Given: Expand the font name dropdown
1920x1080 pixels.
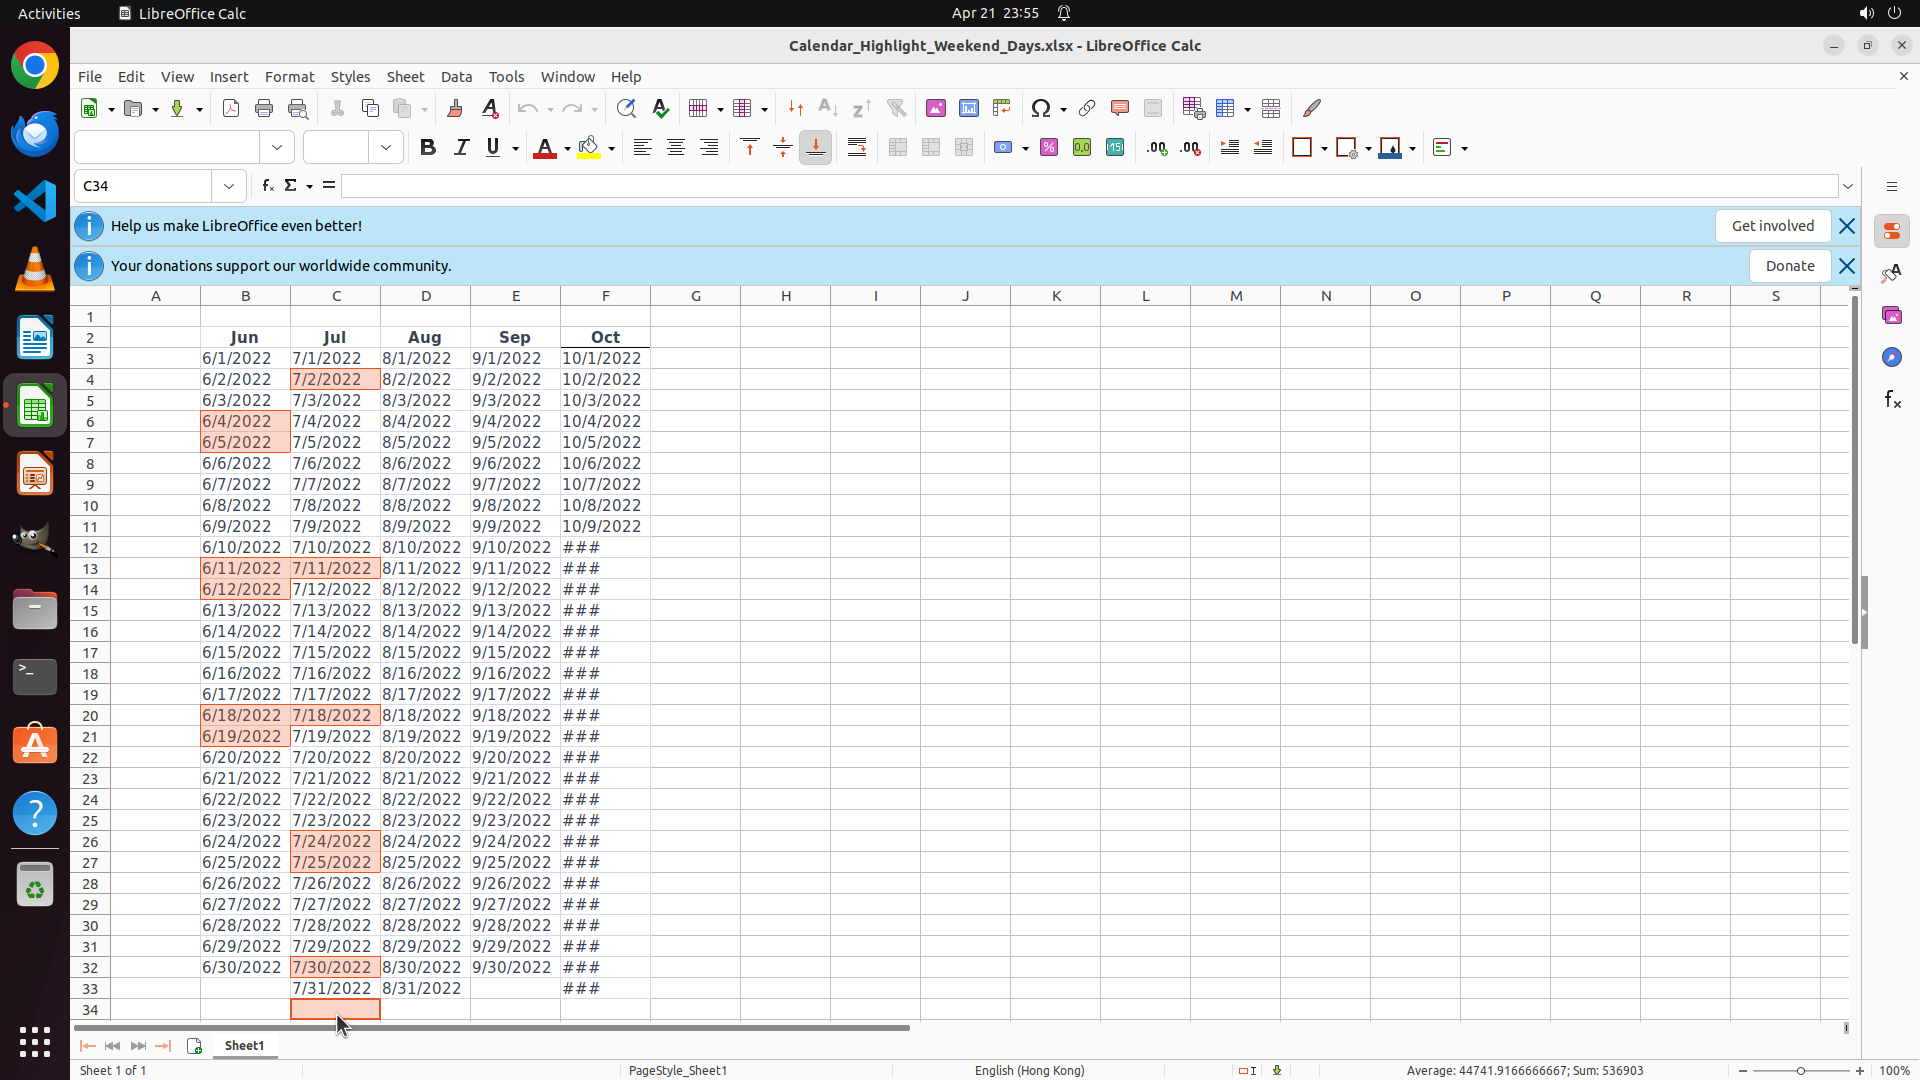Looking at the screenshot, I should point(277,148).
